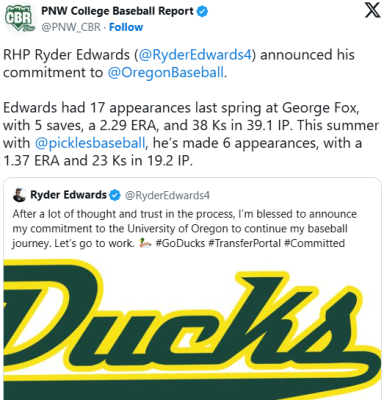Click the duck emoji in quoted tweet

144,243
